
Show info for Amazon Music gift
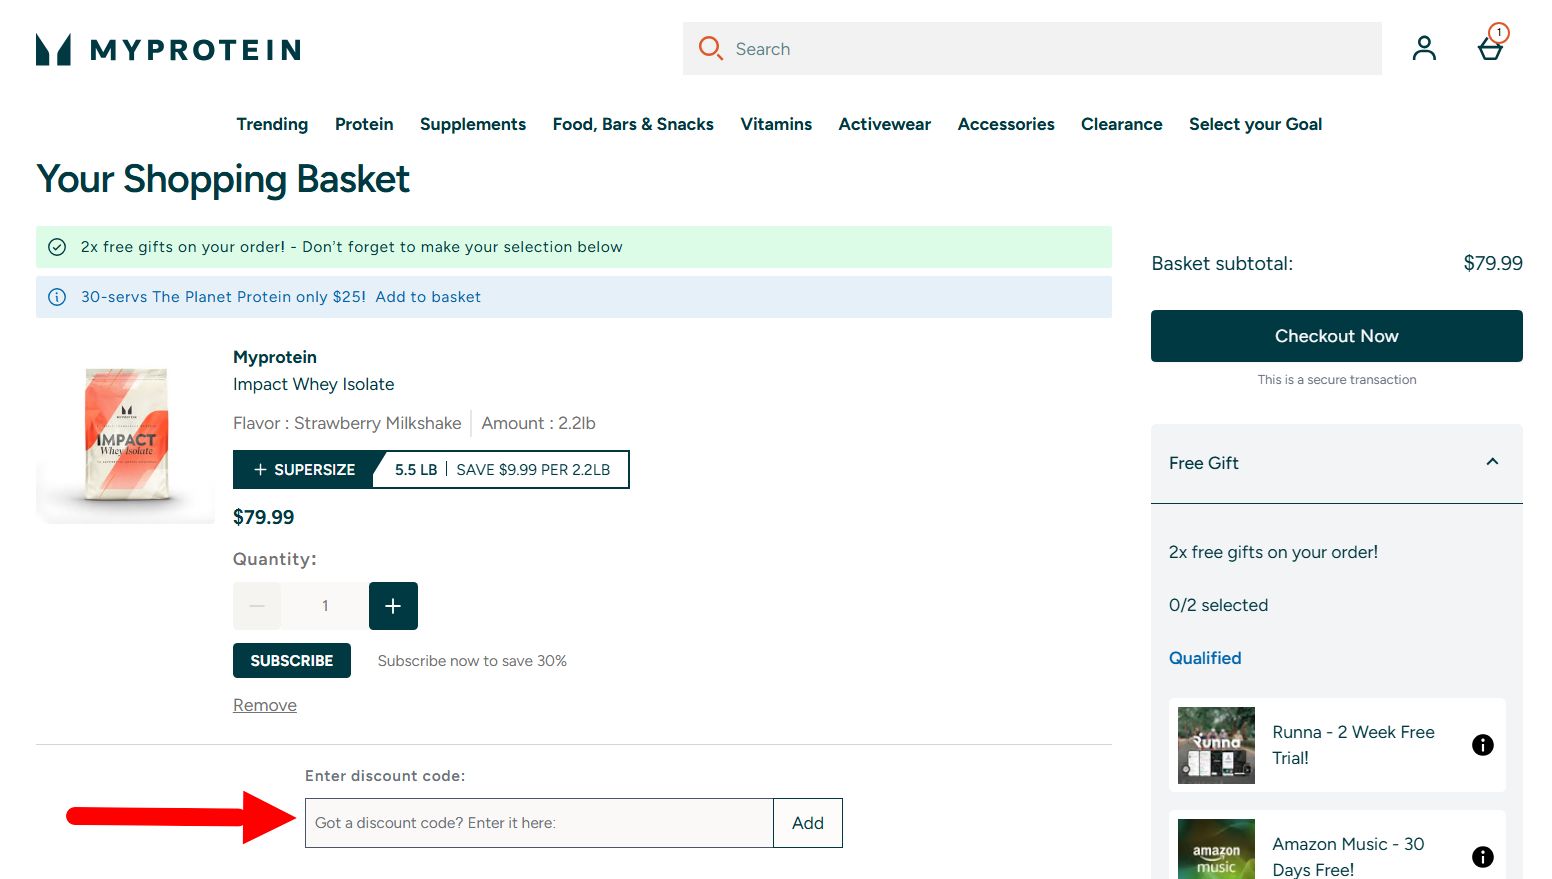click(x=1482, y=856)
